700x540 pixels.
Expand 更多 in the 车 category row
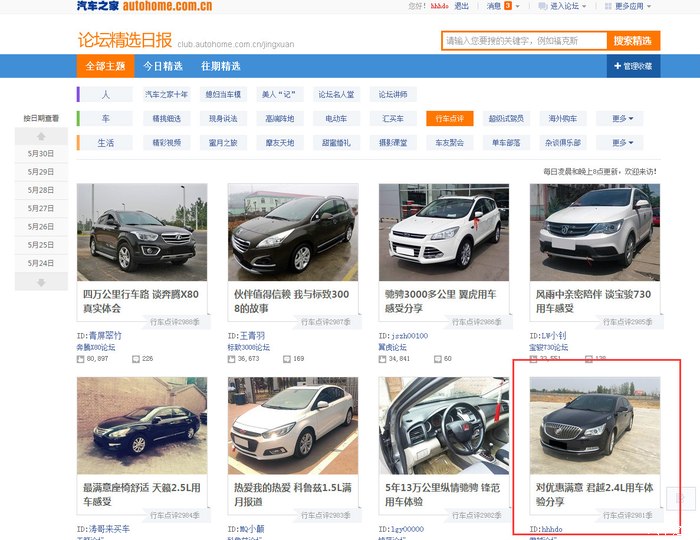coord(622,118)
